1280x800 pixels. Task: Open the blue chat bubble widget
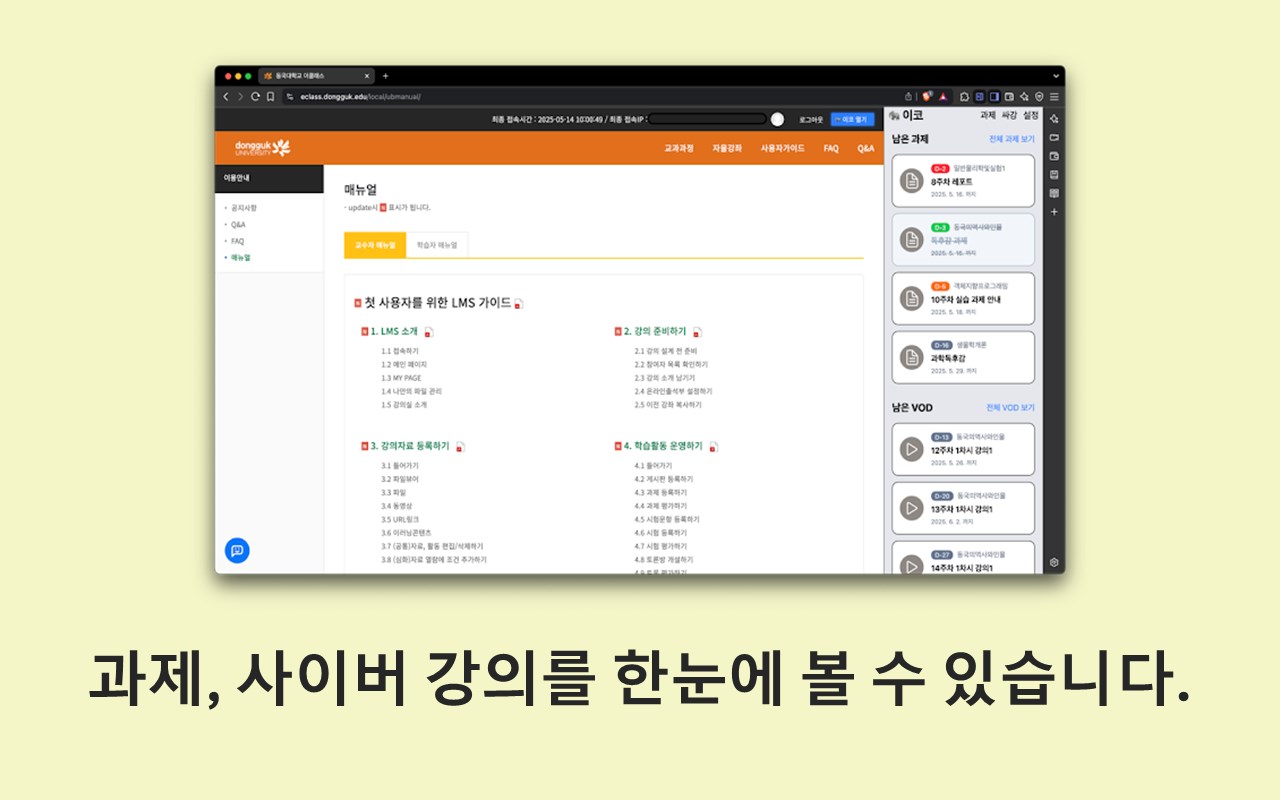coord(237,551)
